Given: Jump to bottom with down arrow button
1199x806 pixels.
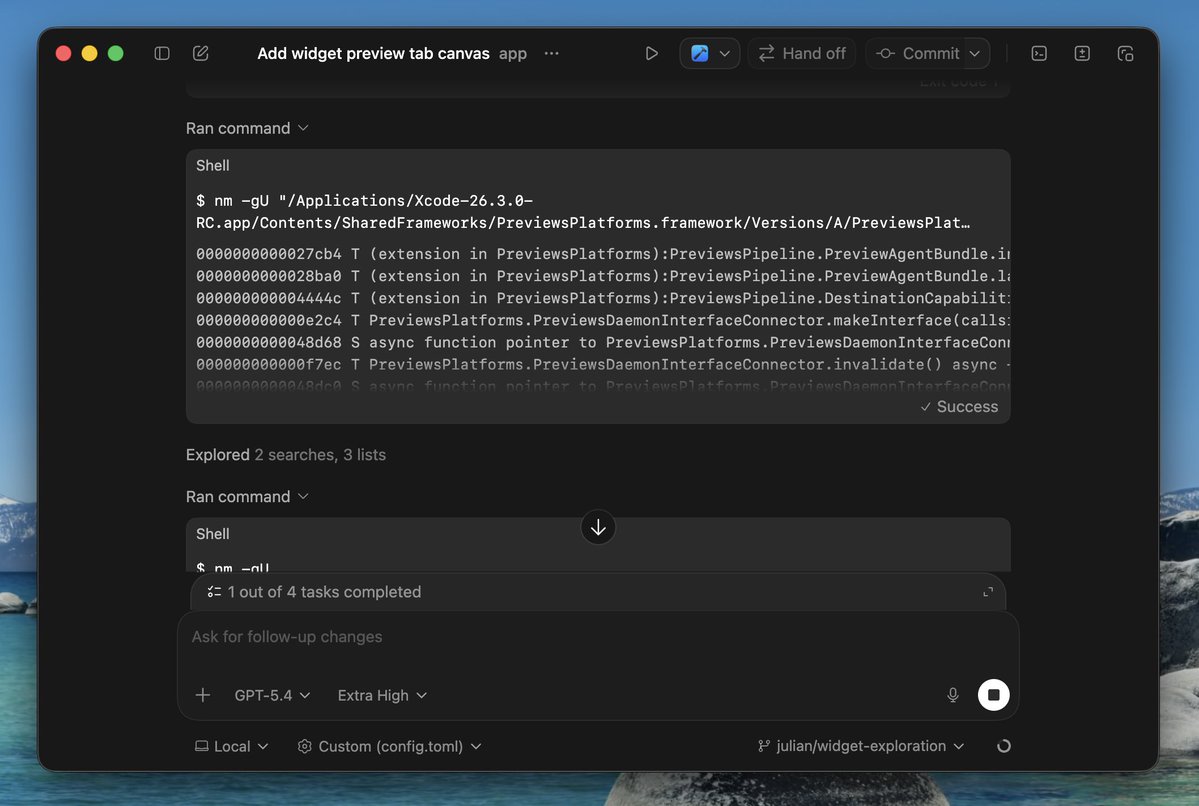Looking at the screenshot, I should pyautogui.click(x=598, y=528).
